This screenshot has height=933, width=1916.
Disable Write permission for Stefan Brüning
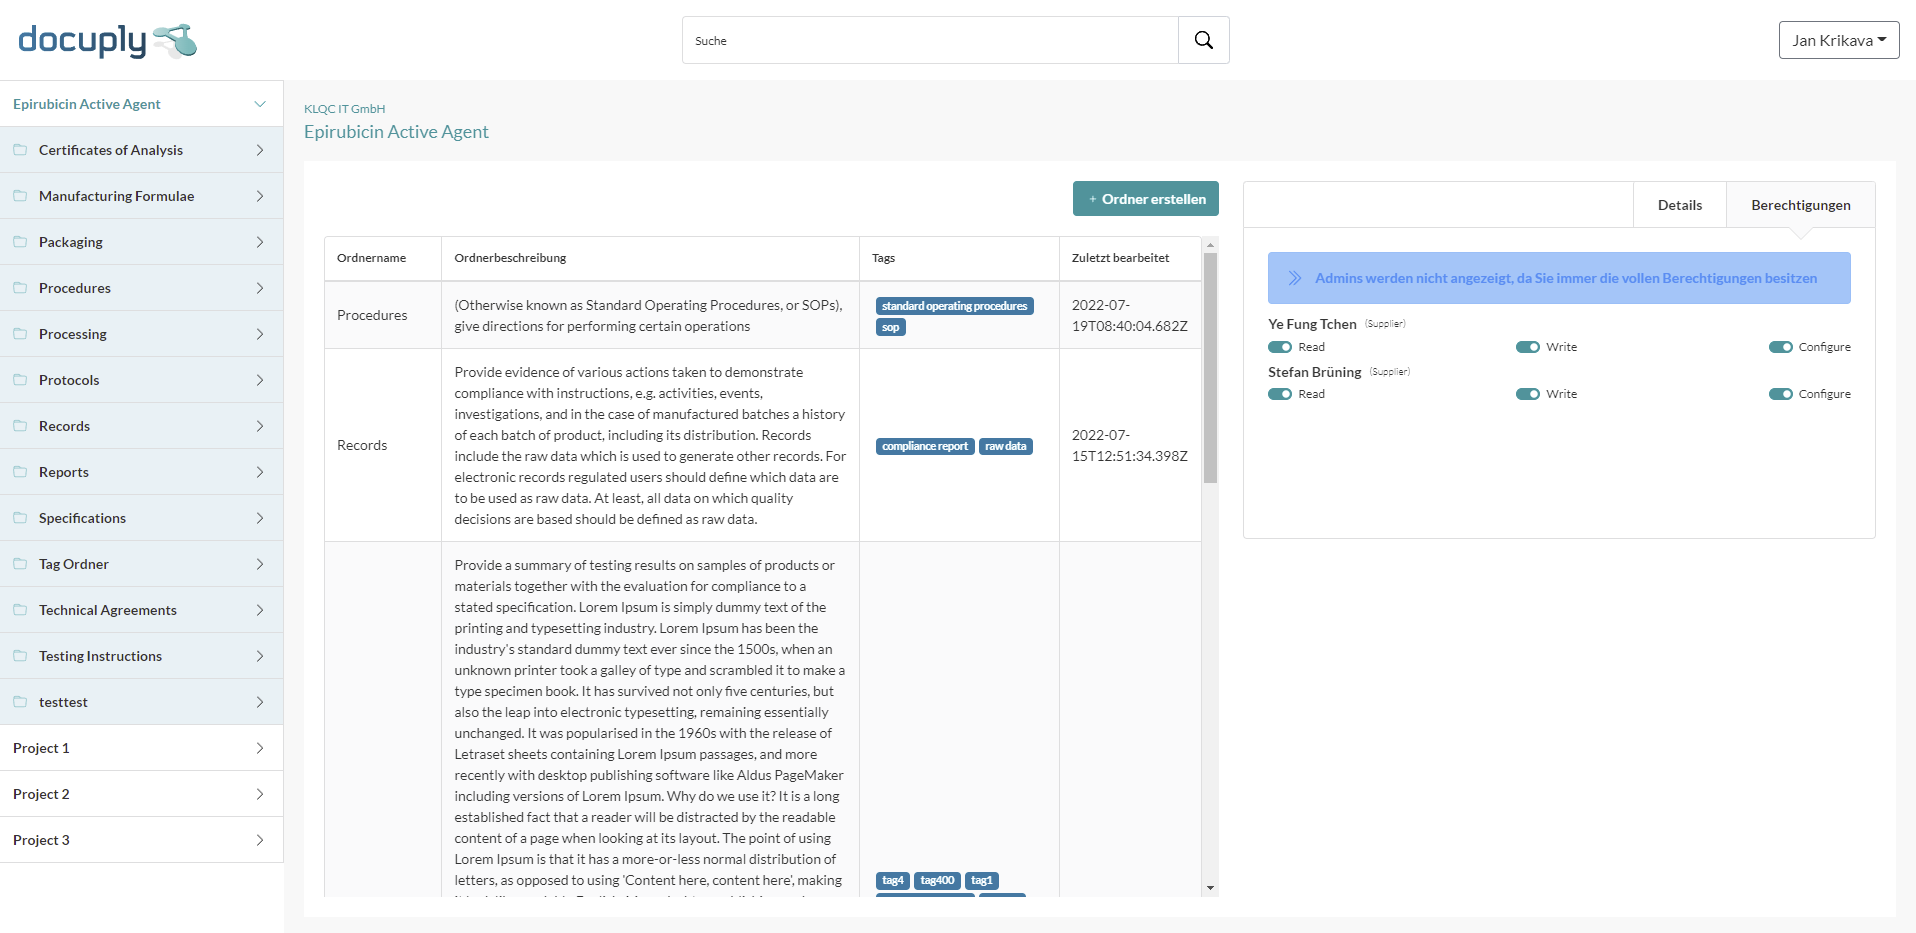coord(1527,394)
